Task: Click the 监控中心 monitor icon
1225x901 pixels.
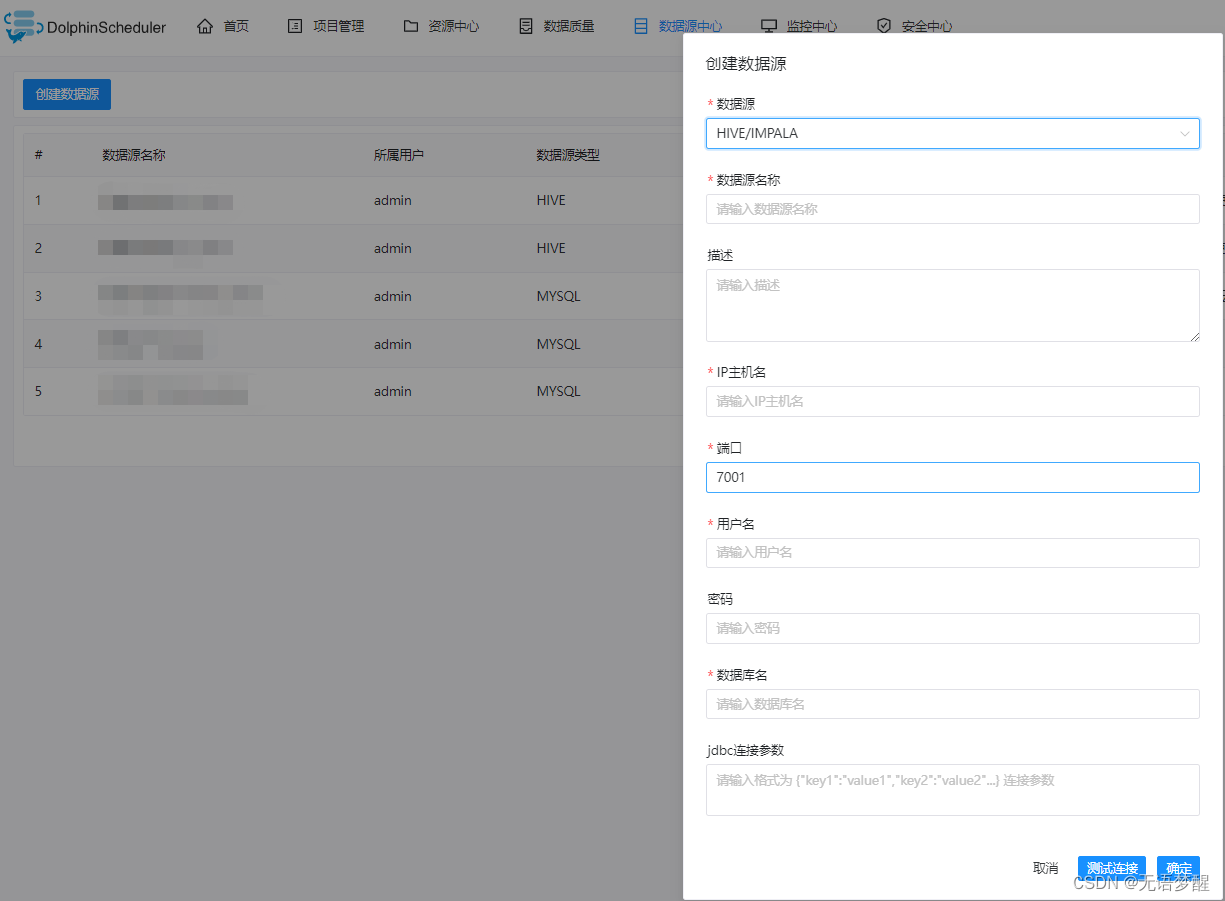Action: (769, 26)
